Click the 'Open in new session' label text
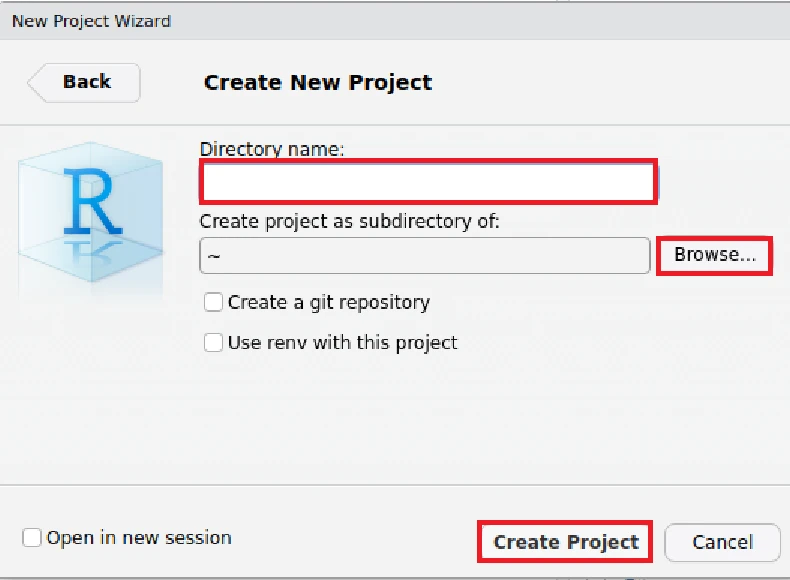The width and height of the screenshot is (790, 580). pos(139,538)
